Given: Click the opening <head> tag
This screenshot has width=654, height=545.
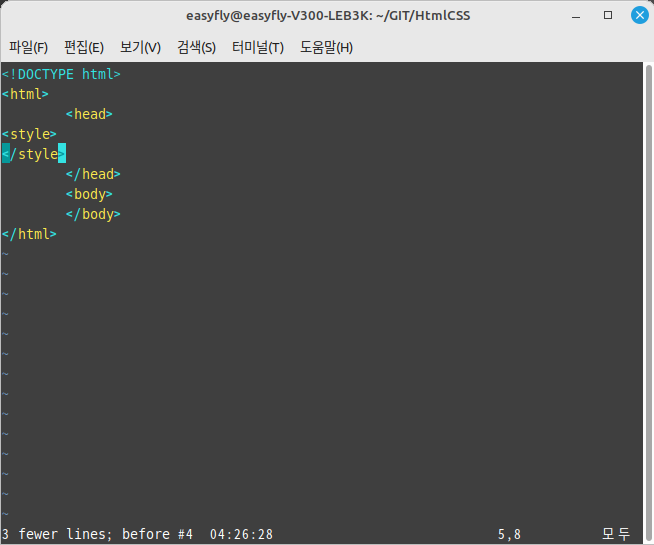Looking at the screenshot, I should tap(89, 114).
